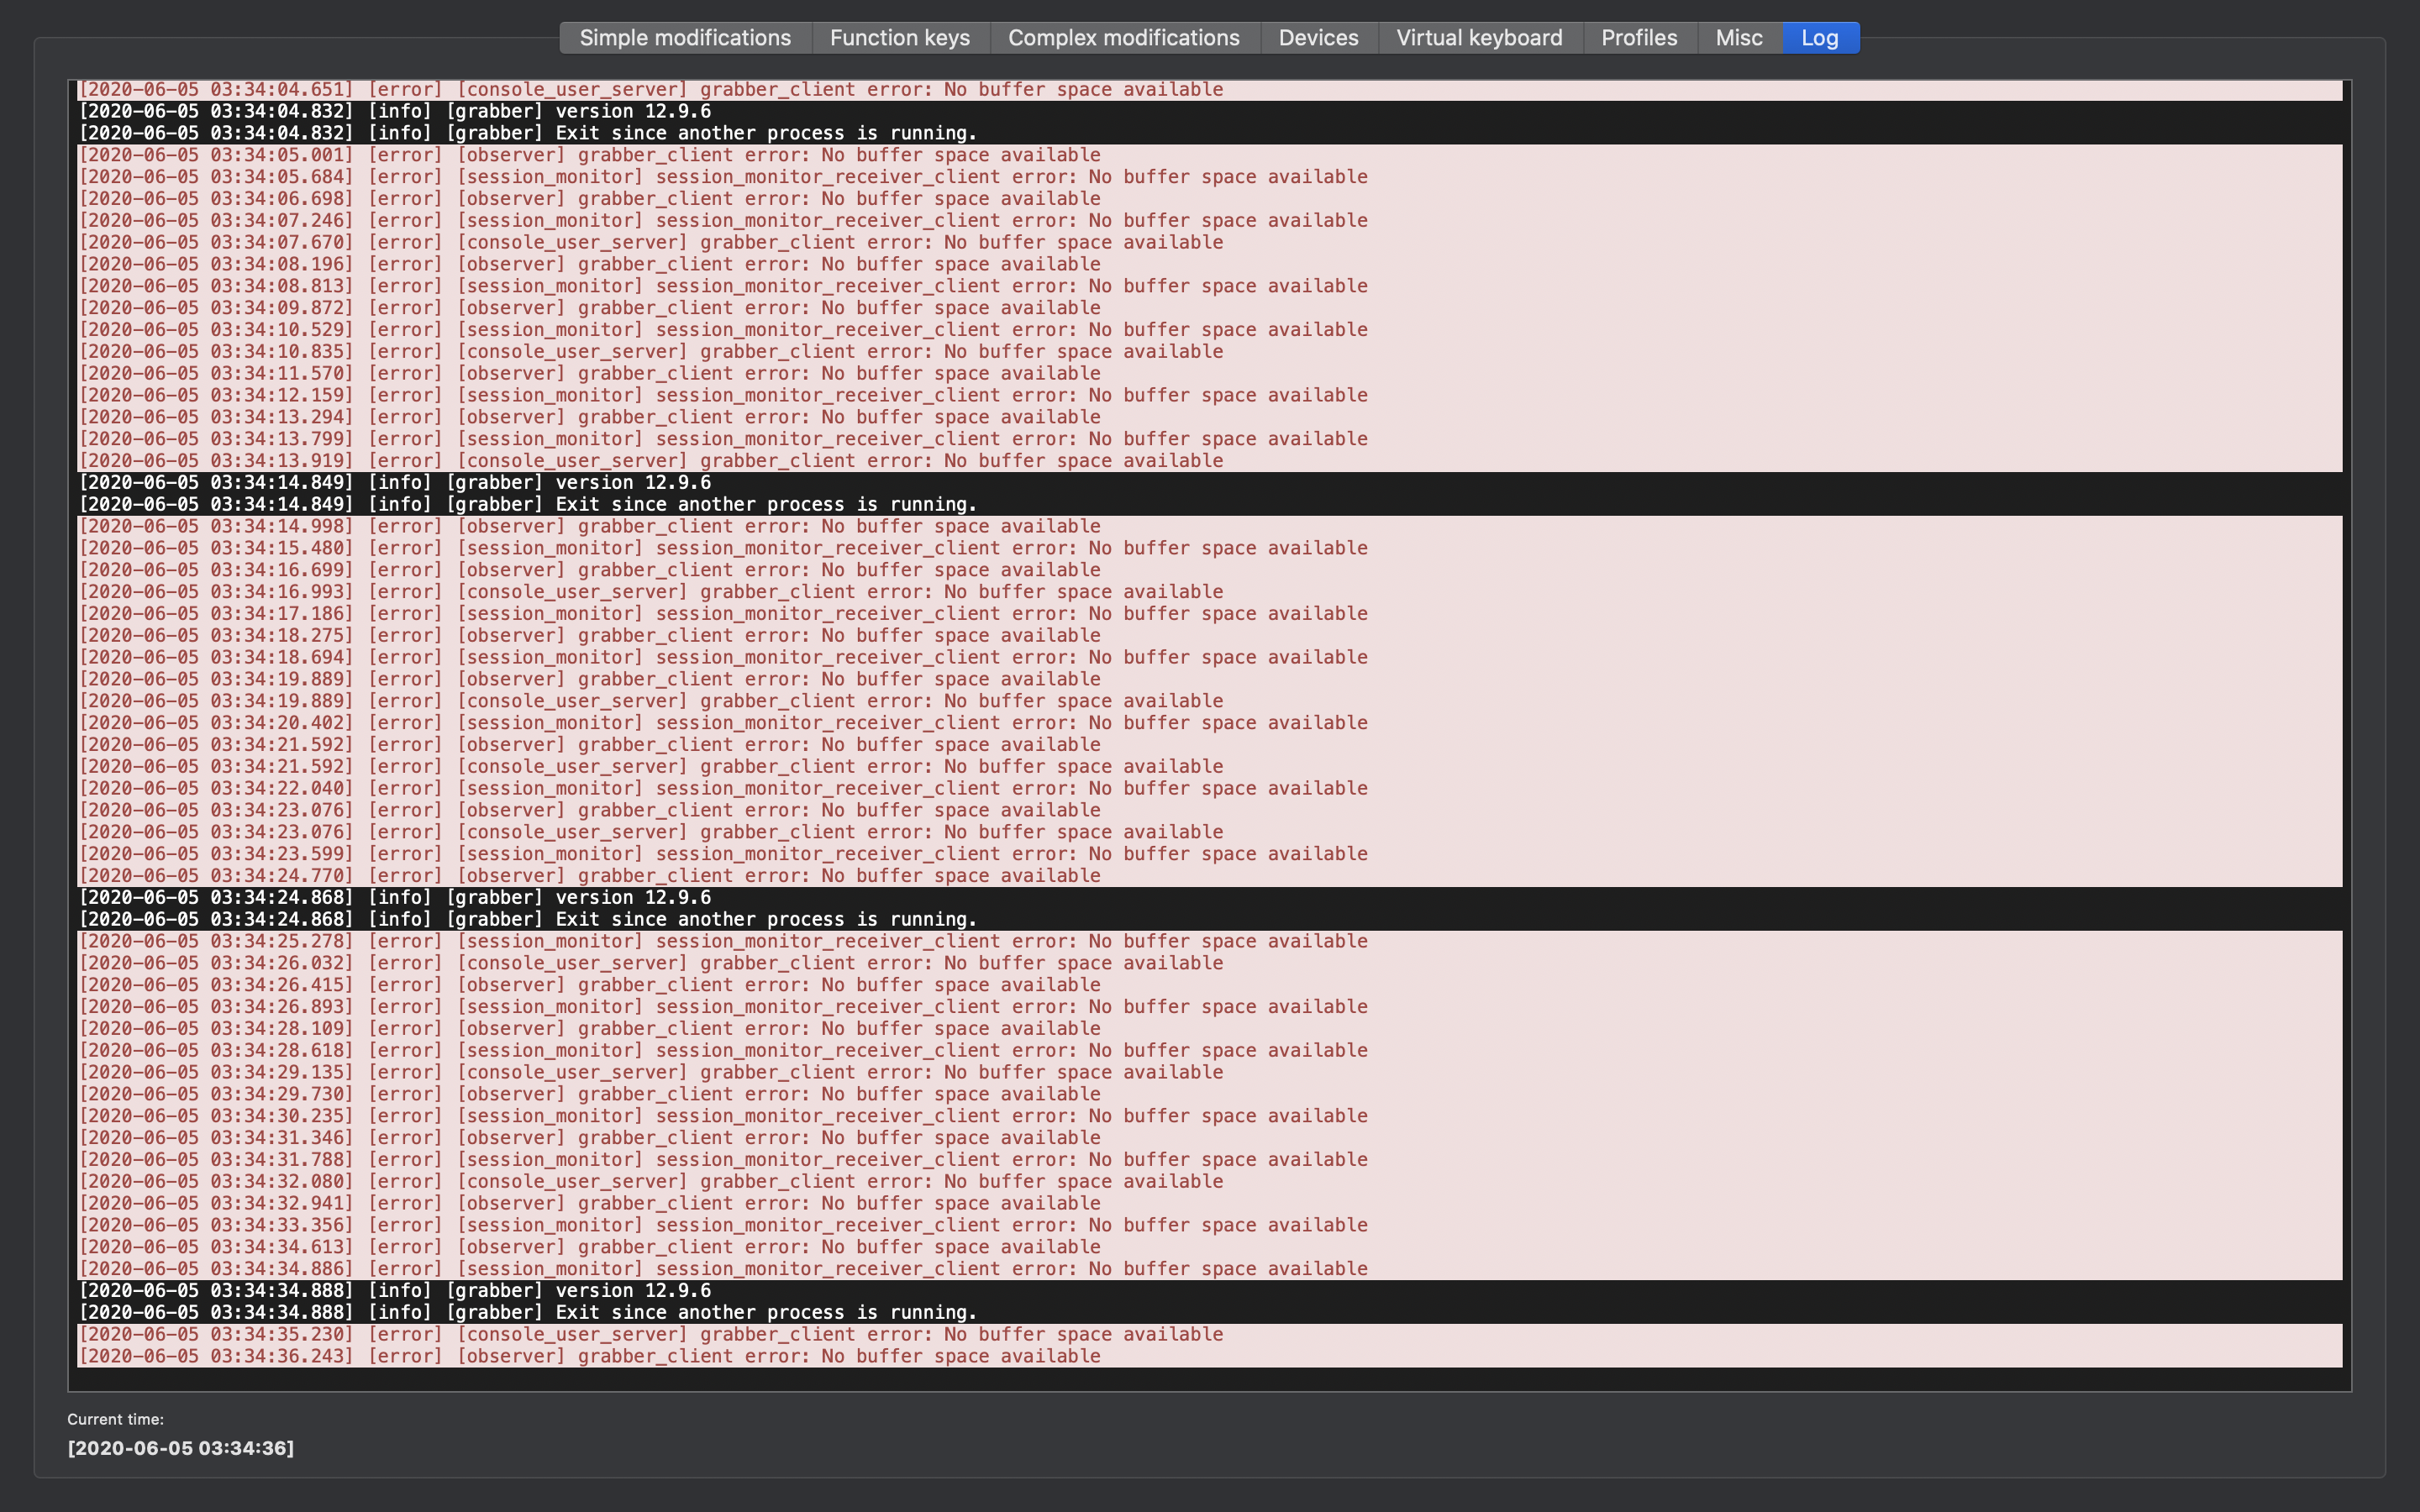Screen dimensions: 2420x1512
Task: Click the first console_user_server error log line
Action: click(650, 90)
